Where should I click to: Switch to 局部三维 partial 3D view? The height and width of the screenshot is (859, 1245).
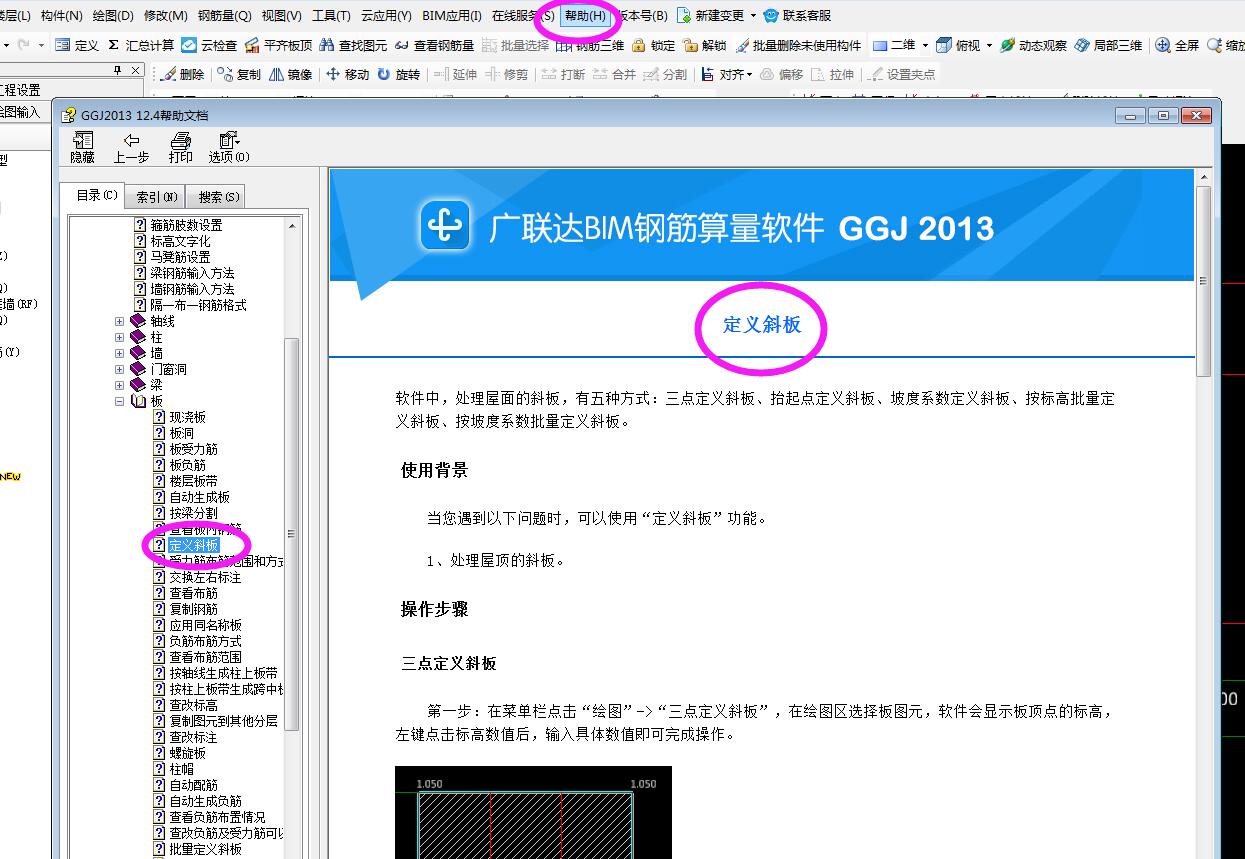pyautogui.click(x=1108, y=45)
